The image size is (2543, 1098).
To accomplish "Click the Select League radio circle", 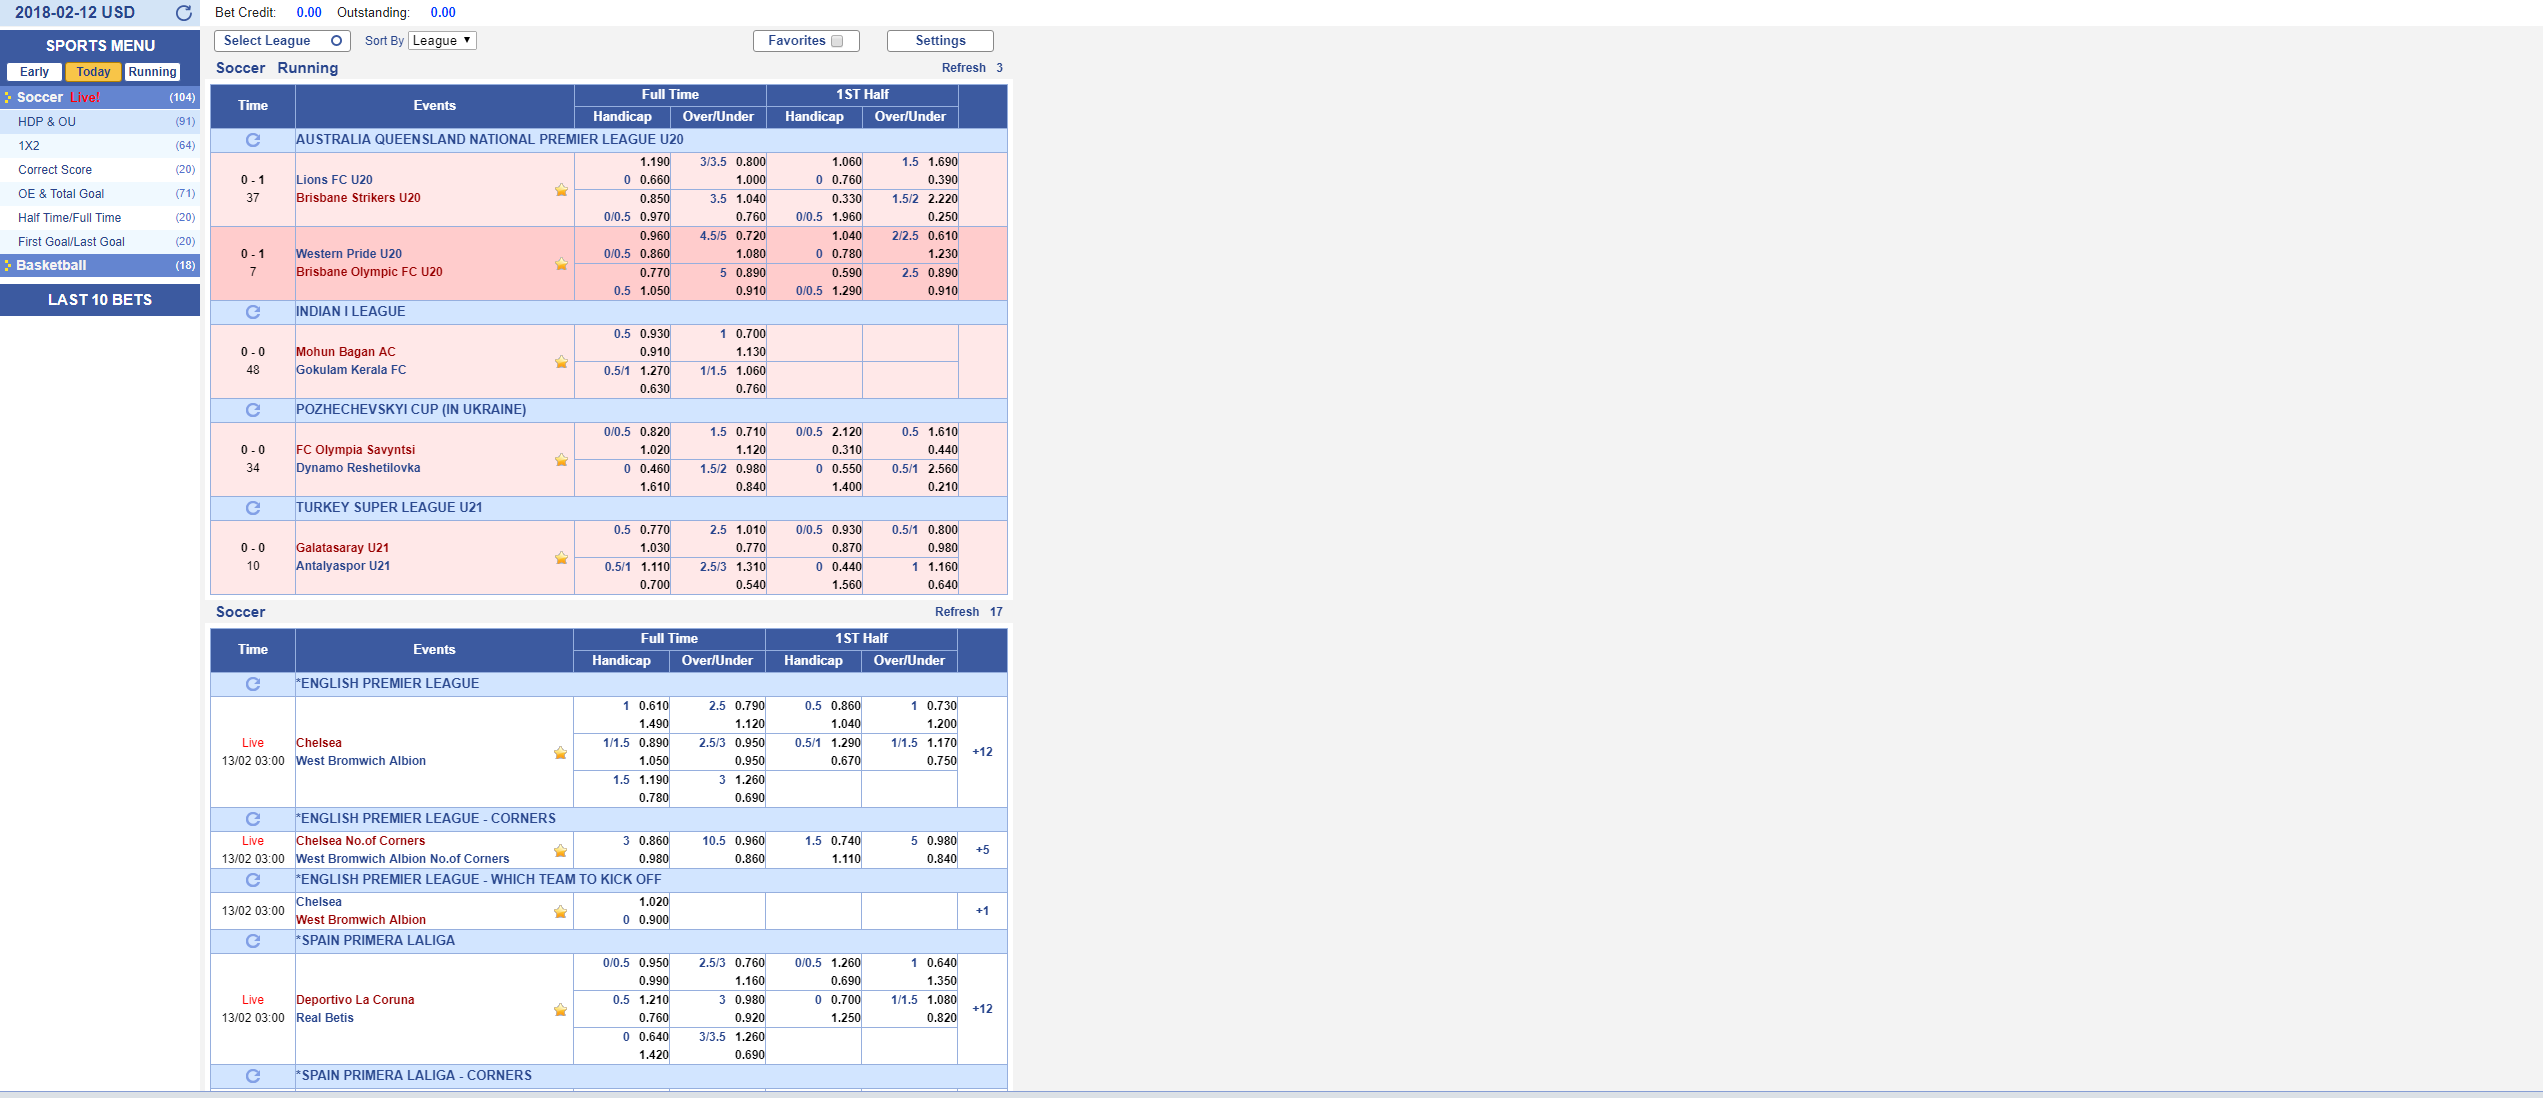I will (337, 41).
